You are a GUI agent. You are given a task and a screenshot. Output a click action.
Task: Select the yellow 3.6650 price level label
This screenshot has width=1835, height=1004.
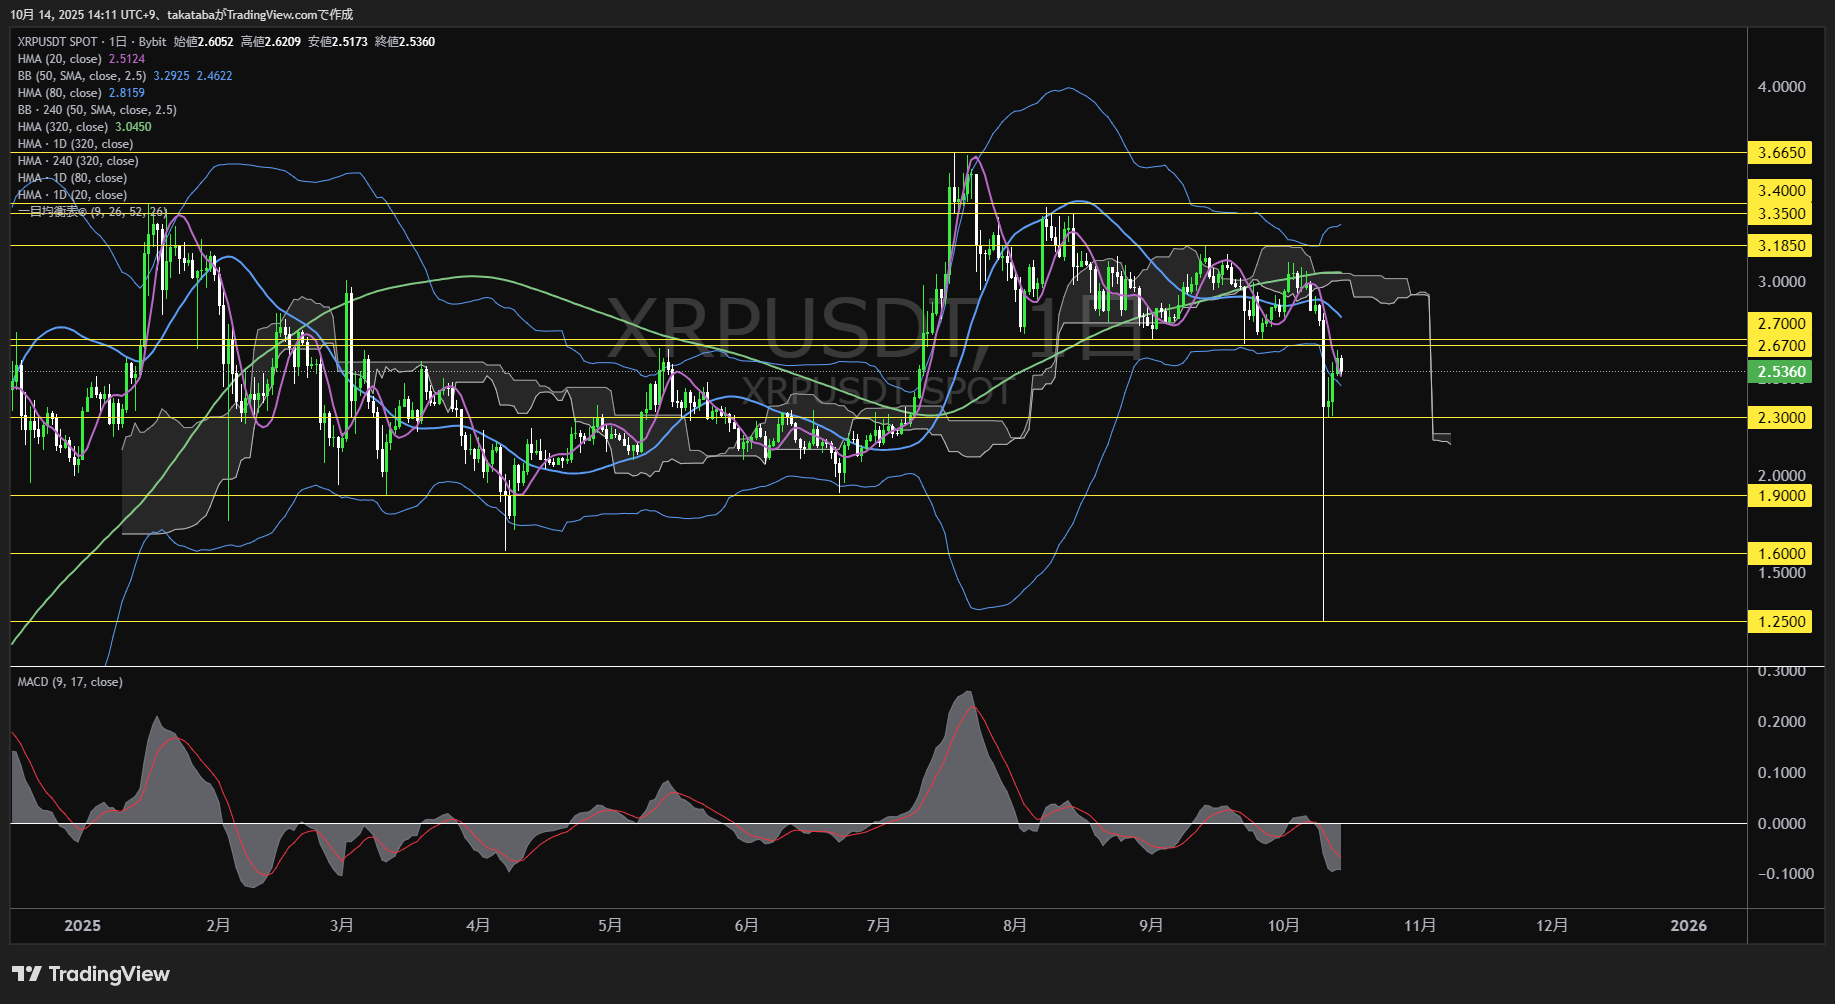[1781, 153]
